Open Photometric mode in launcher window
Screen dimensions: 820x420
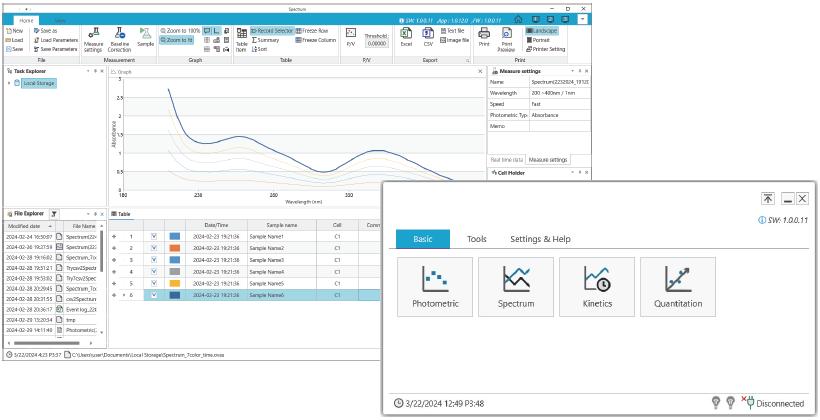coord(435,287)
